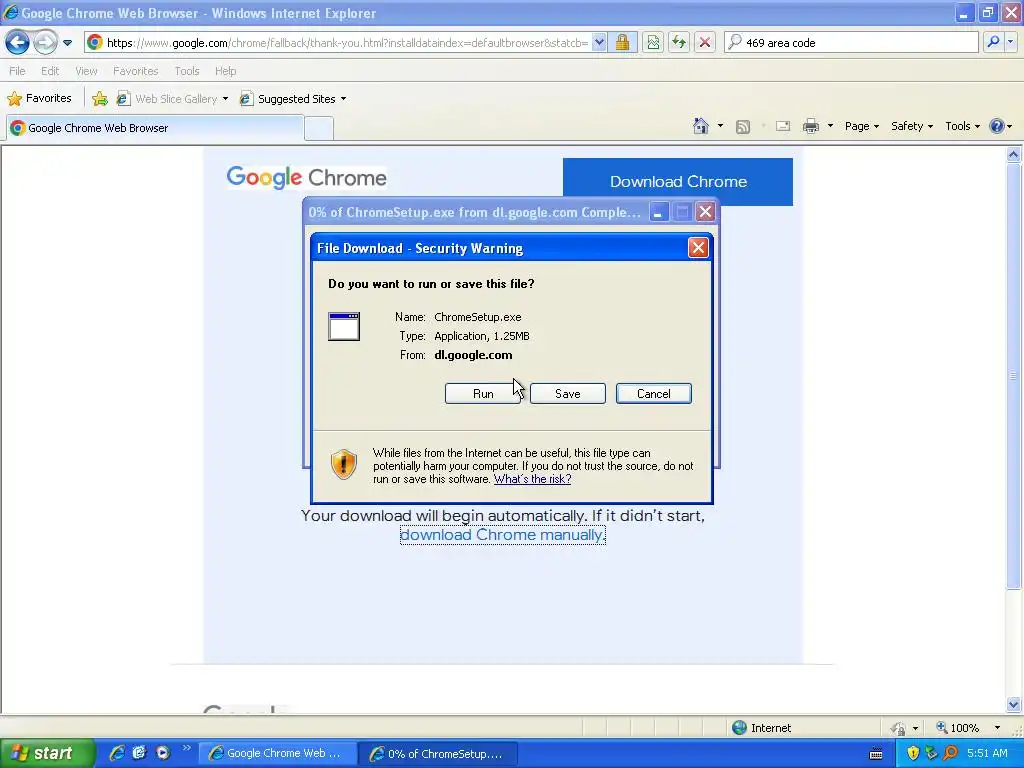Screen dimensions: 1024x768
Task: Click the ChromeSetup.exe file name text
Action: (477, 317)
